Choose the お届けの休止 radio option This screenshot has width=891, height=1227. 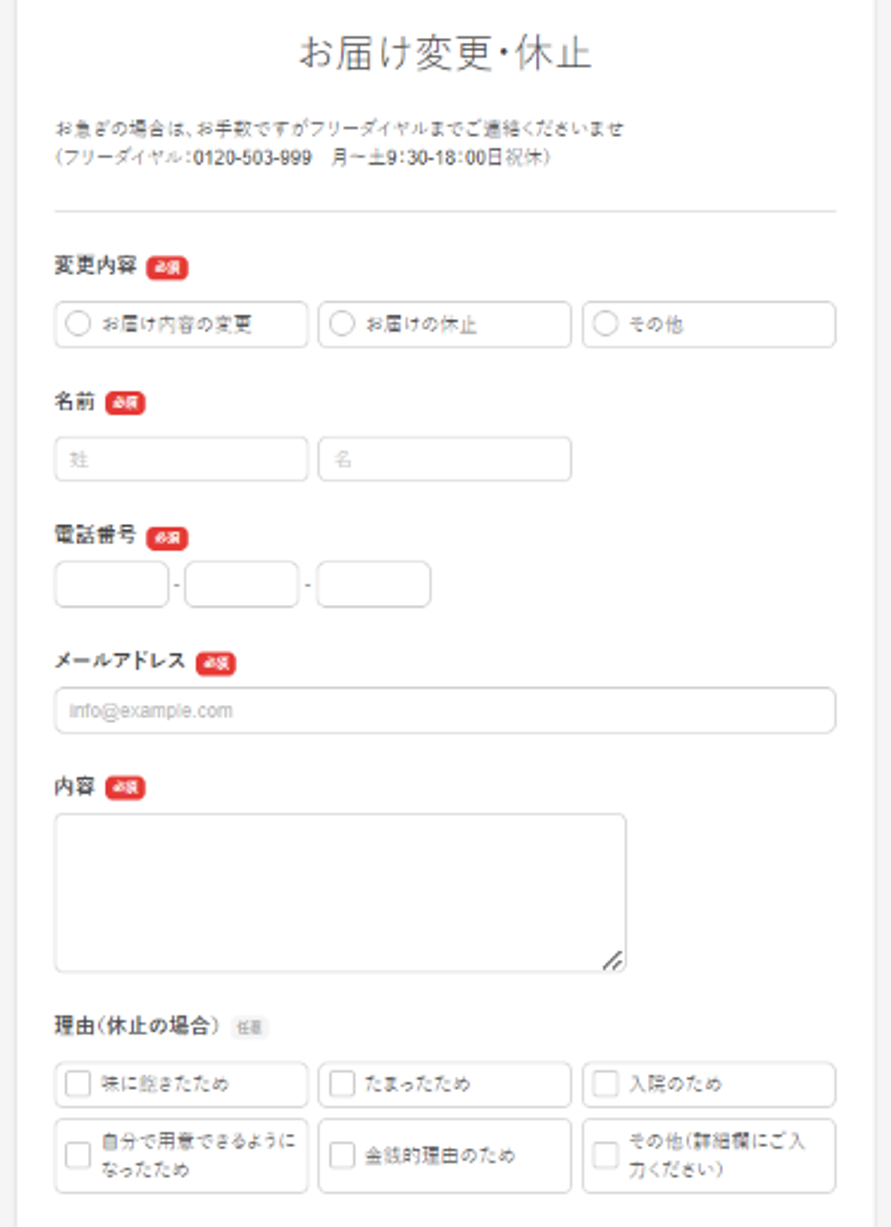(342, 325)
